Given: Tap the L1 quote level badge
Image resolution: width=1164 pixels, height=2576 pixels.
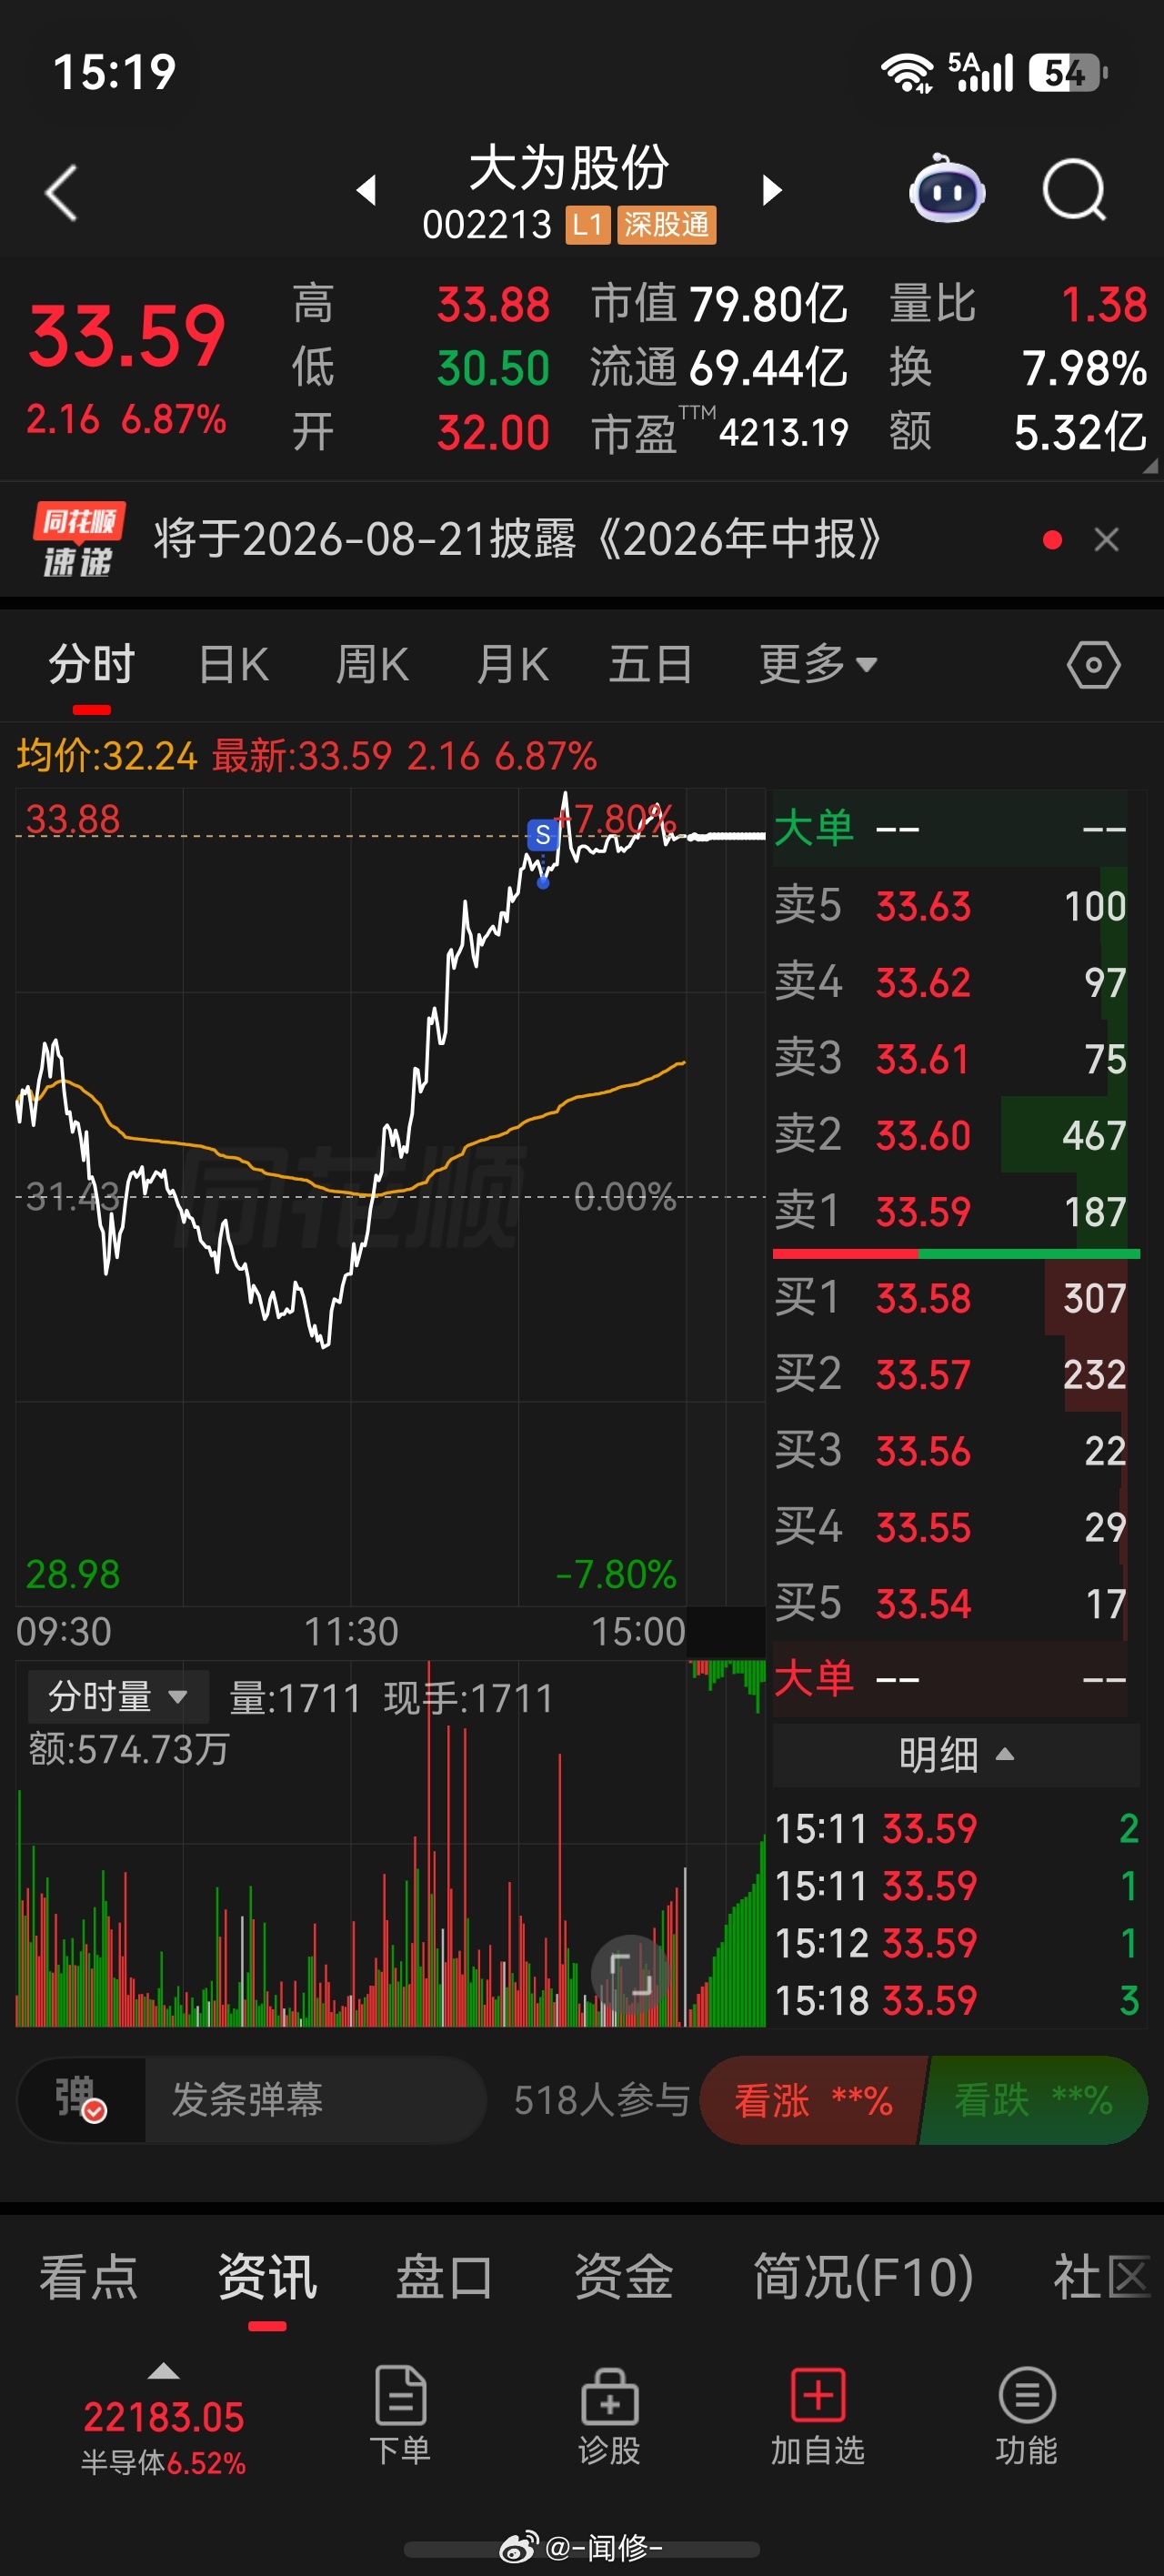Looking at the screenshot, I should [587, 225].
